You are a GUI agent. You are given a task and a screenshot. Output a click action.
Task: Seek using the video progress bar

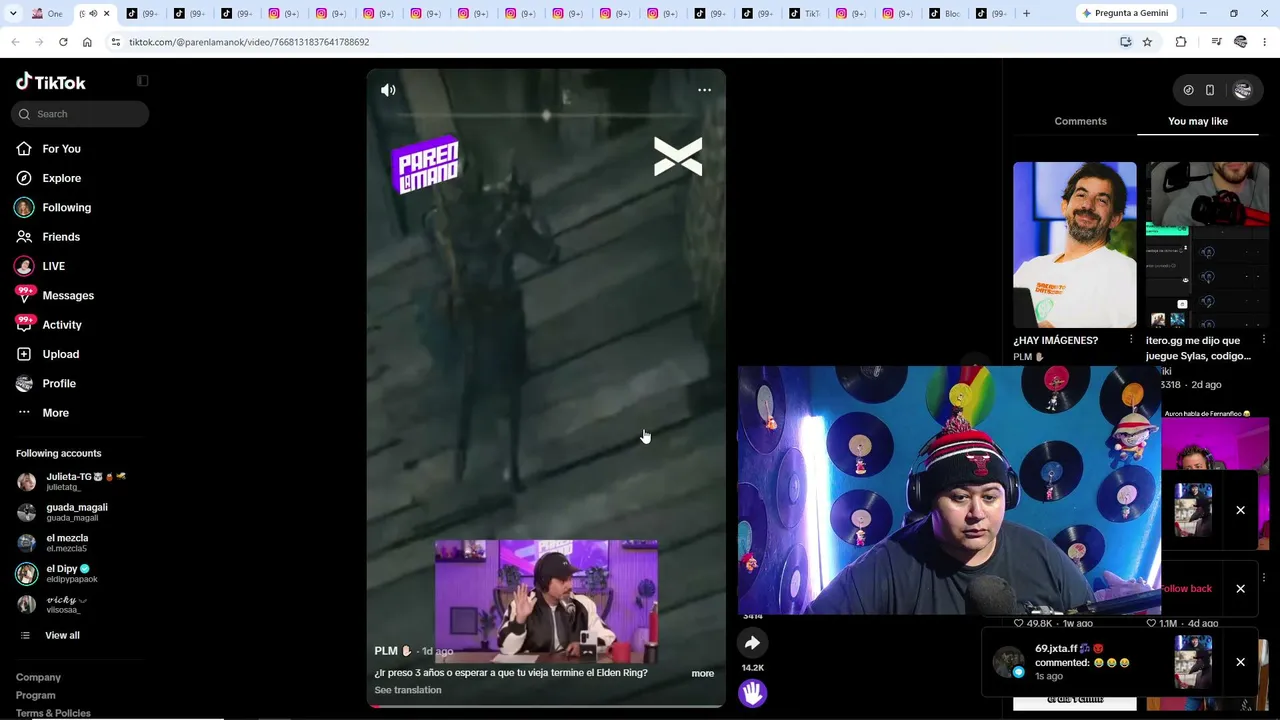[x=546, y=705]
